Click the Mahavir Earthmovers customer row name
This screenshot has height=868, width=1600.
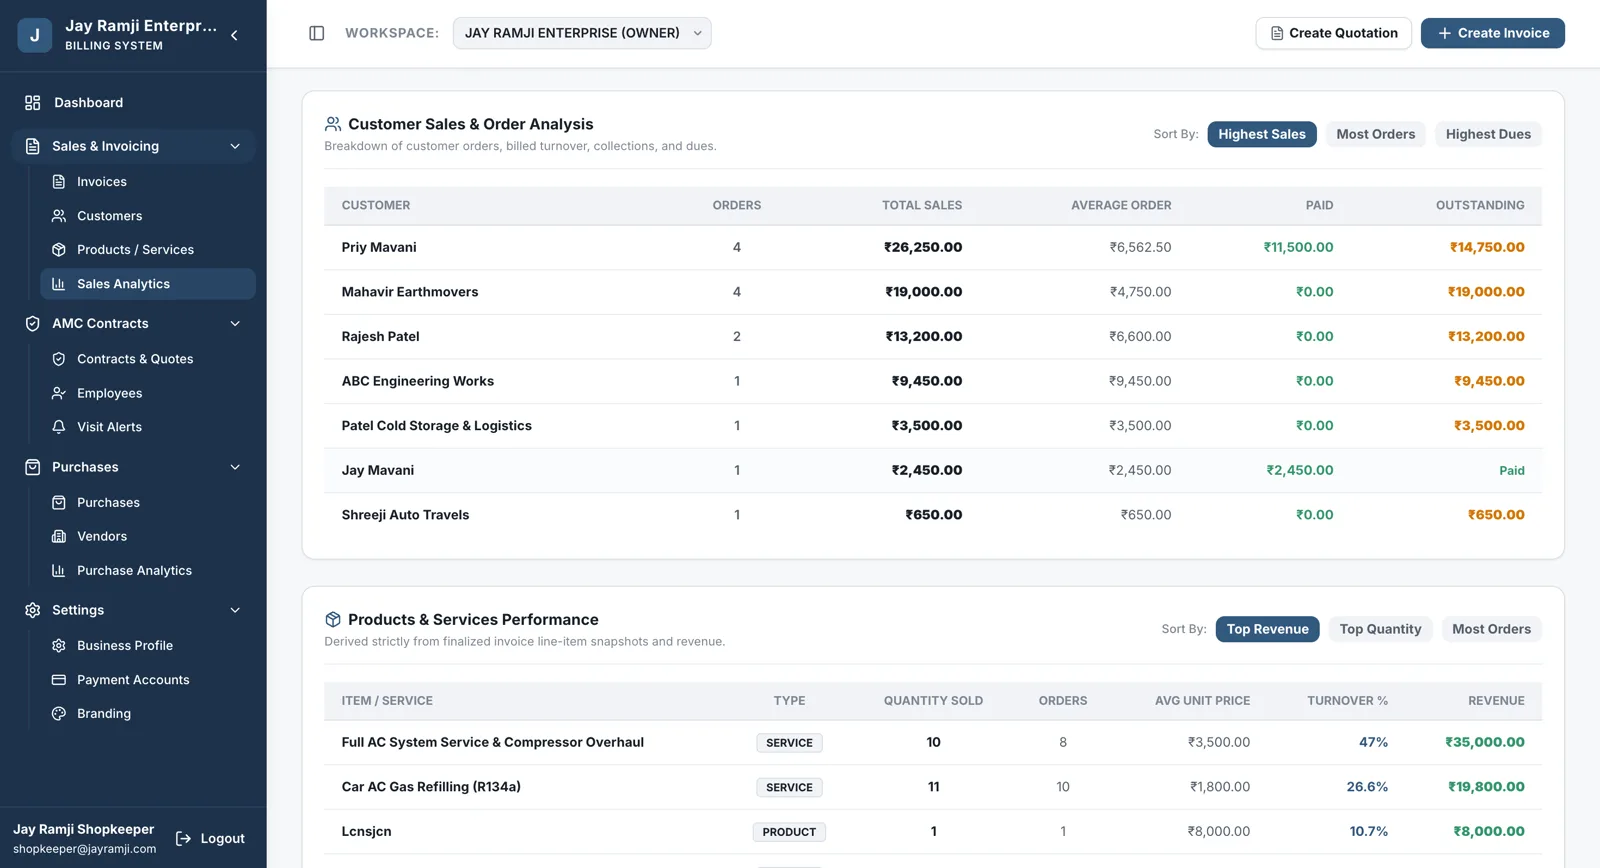[410, 292]
